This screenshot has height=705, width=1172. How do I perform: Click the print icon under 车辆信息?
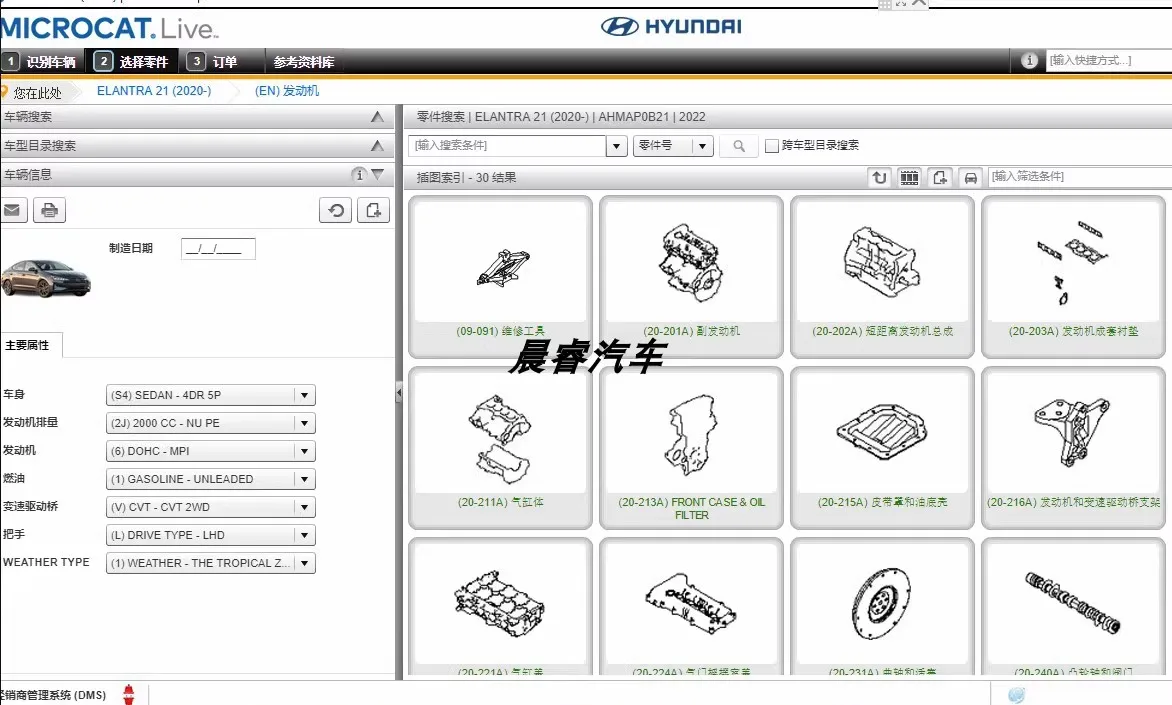click(48, 210)
